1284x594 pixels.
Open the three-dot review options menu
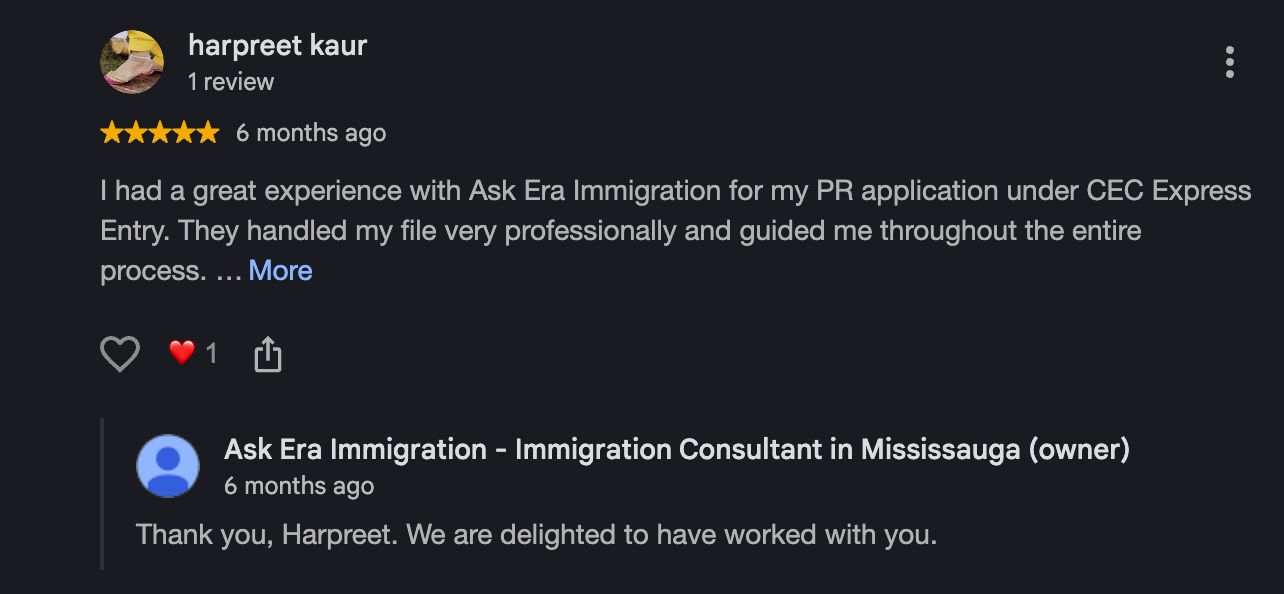tap(1229, 62)
